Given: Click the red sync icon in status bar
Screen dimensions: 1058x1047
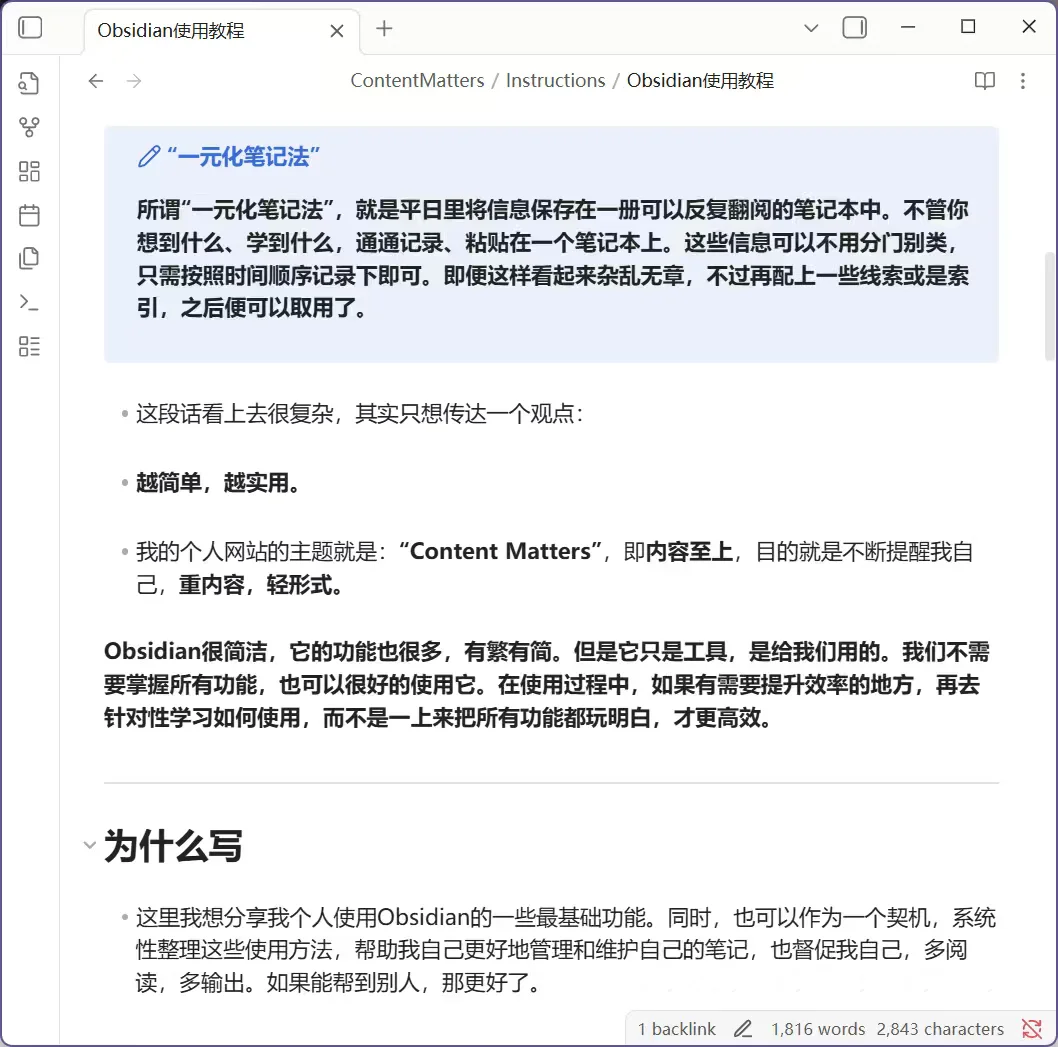Looking at the screenshot, I should click(x=1031, y=1028).
